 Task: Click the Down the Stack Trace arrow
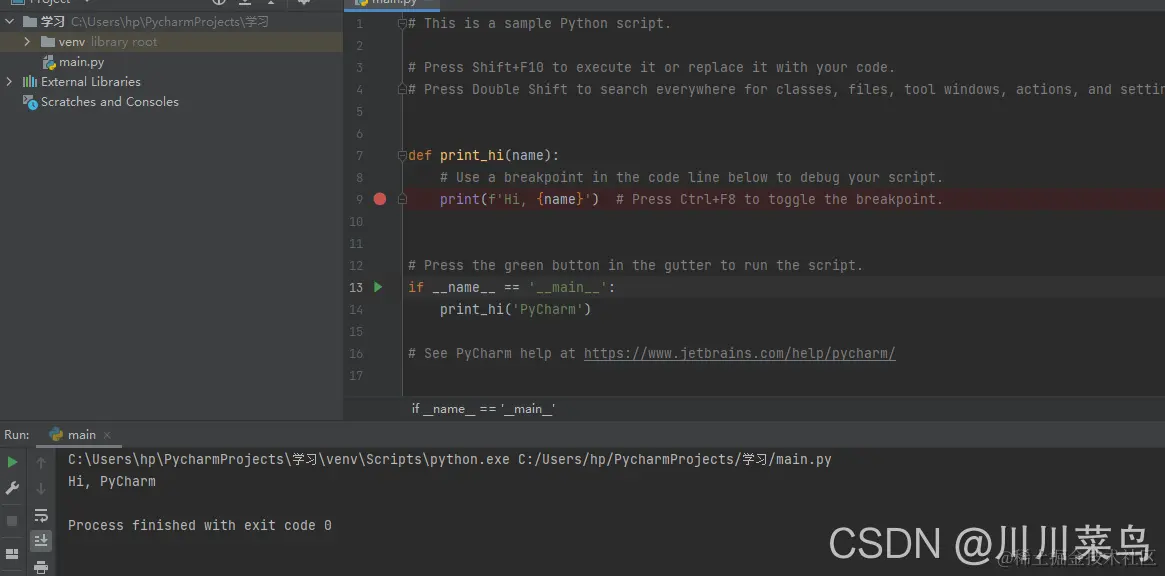click(41, 488)
